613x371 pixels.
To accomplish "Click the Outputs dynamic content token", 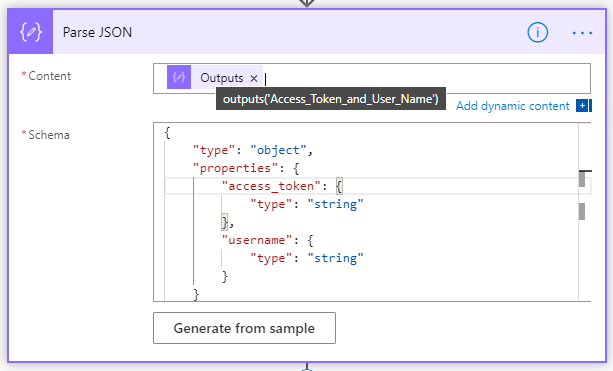I will pos(215,77).
